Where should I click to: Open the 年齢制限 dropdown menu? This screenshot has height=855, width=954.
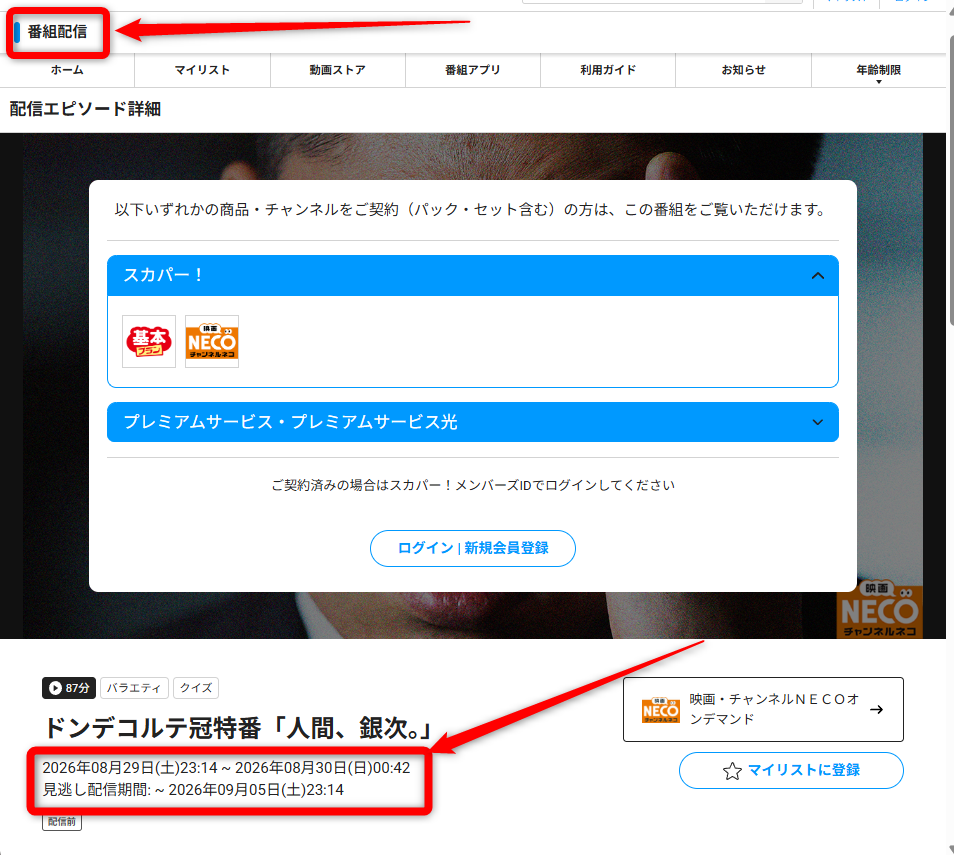878,71
